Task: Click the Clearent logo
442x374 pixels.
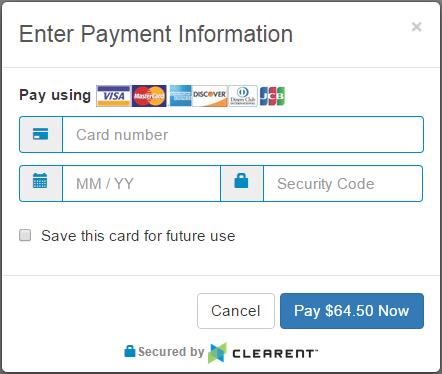Action: (263, 353)
